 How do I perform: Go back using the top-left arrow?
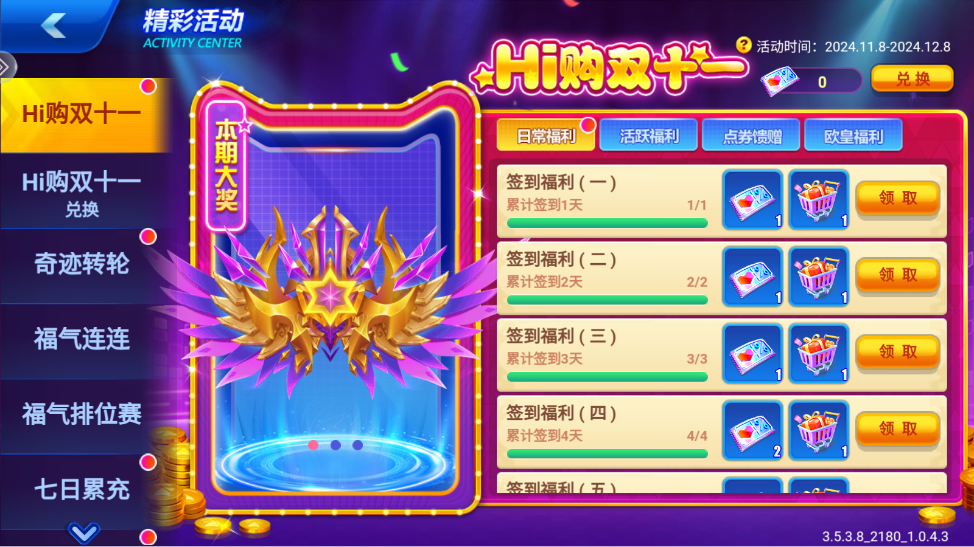tap(53, 25)
